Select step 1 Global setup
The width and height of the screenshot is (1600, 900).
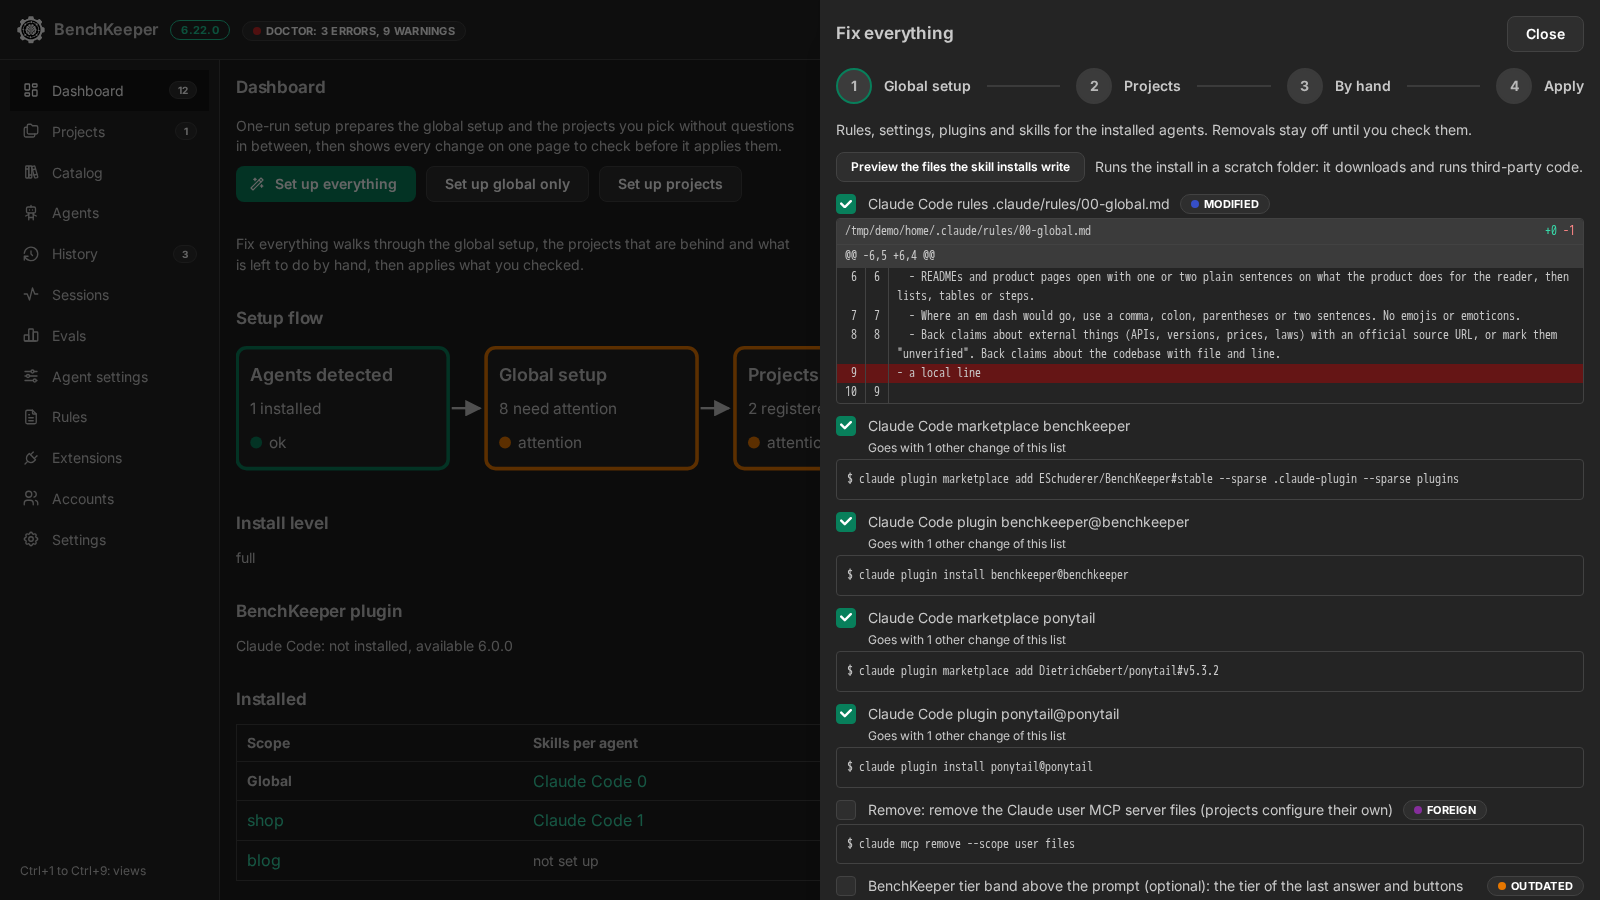[904, 86]
